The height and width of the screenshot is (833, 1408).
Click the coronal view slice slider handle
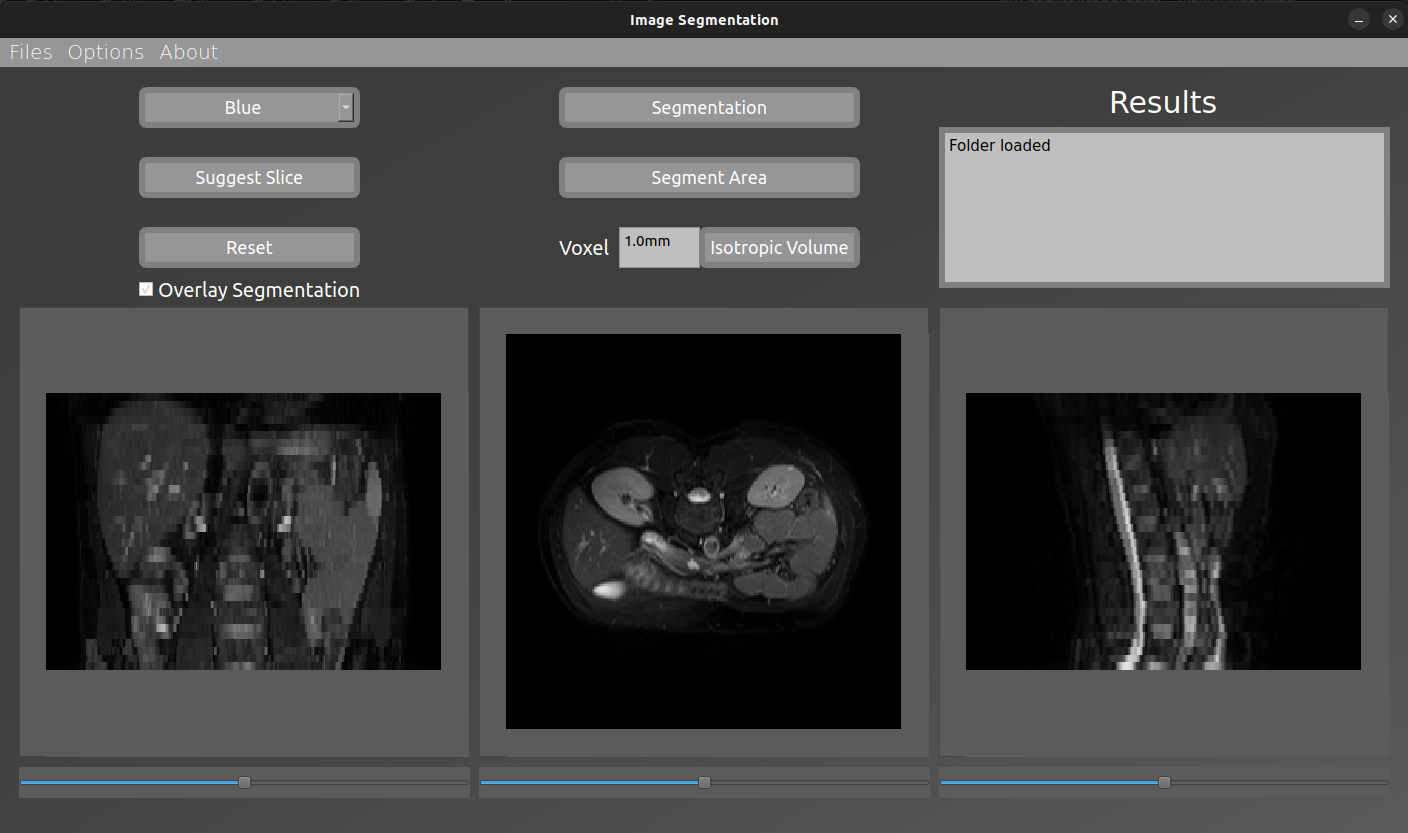point(244,783)
